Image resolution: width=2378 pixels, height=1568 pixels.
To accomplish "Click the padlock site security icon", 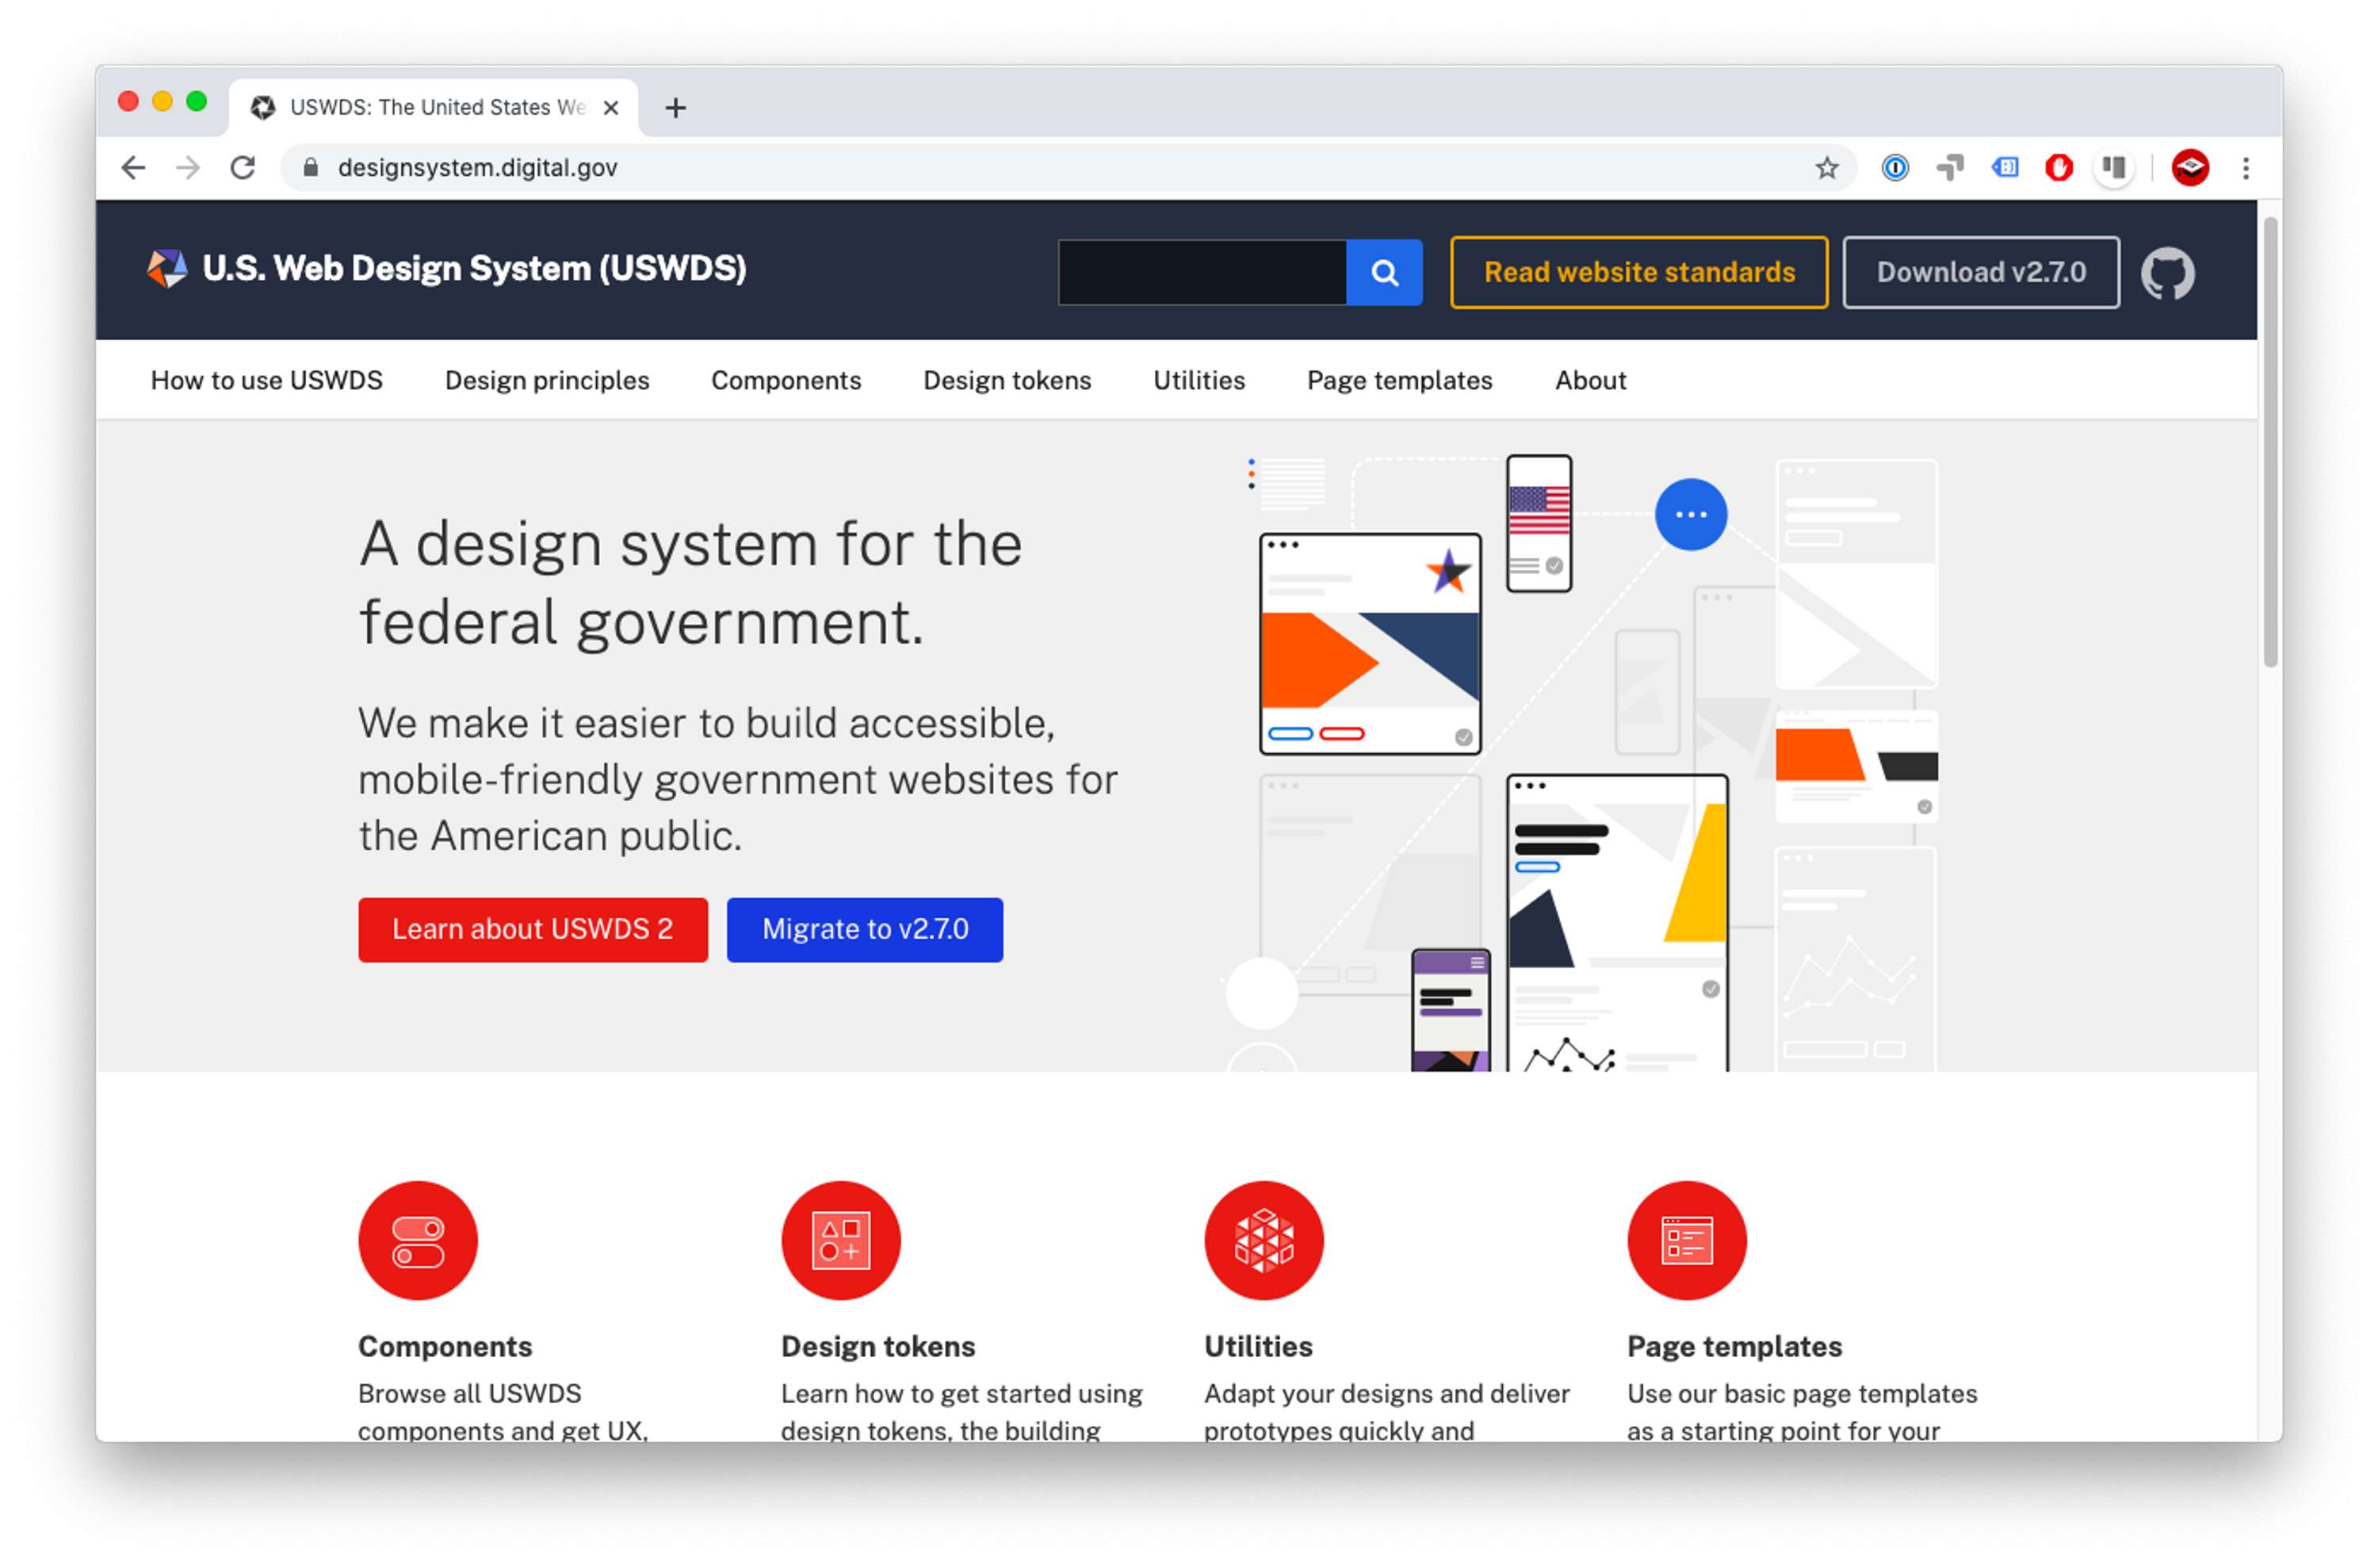I will 311,167.
